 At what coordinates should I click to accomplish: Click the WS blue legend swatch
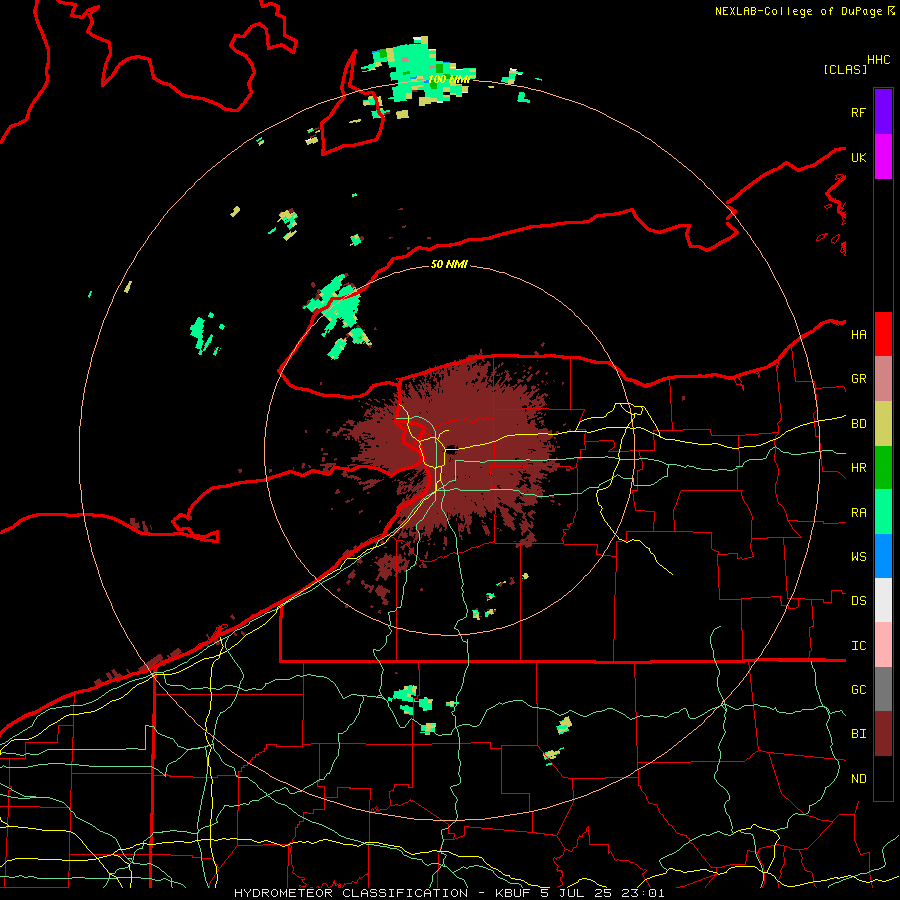pos(883,556)
